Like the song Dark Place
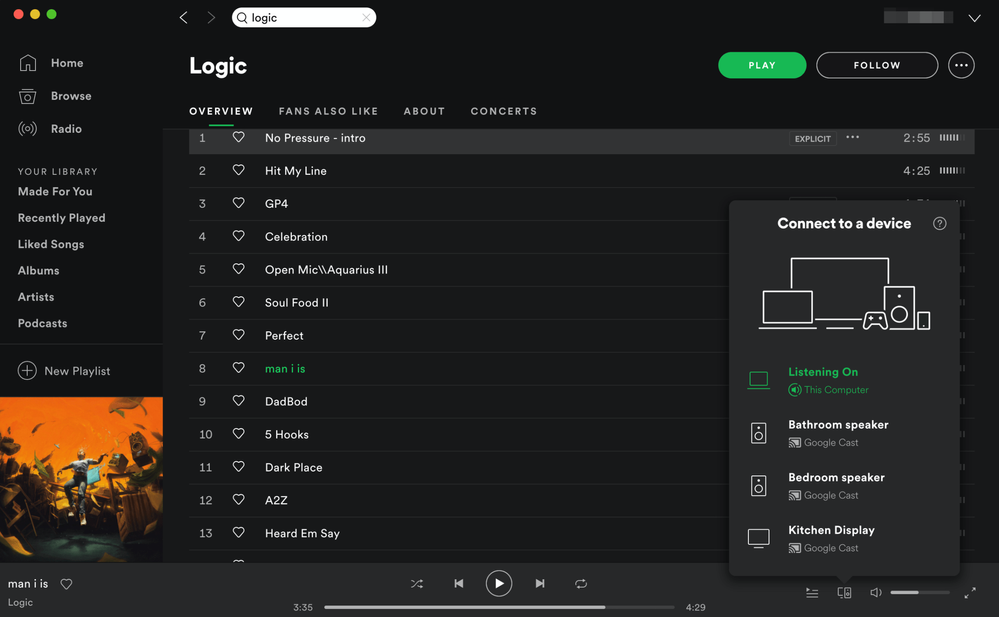The width and height of the screenshot is (999, 617). 238,467
